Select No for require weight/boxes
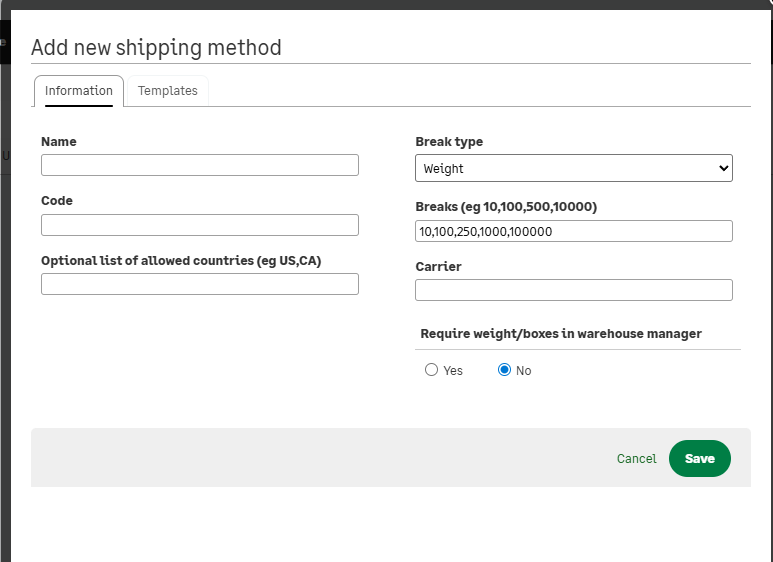This screenshot has width=773, height=562. click(504, 370)
